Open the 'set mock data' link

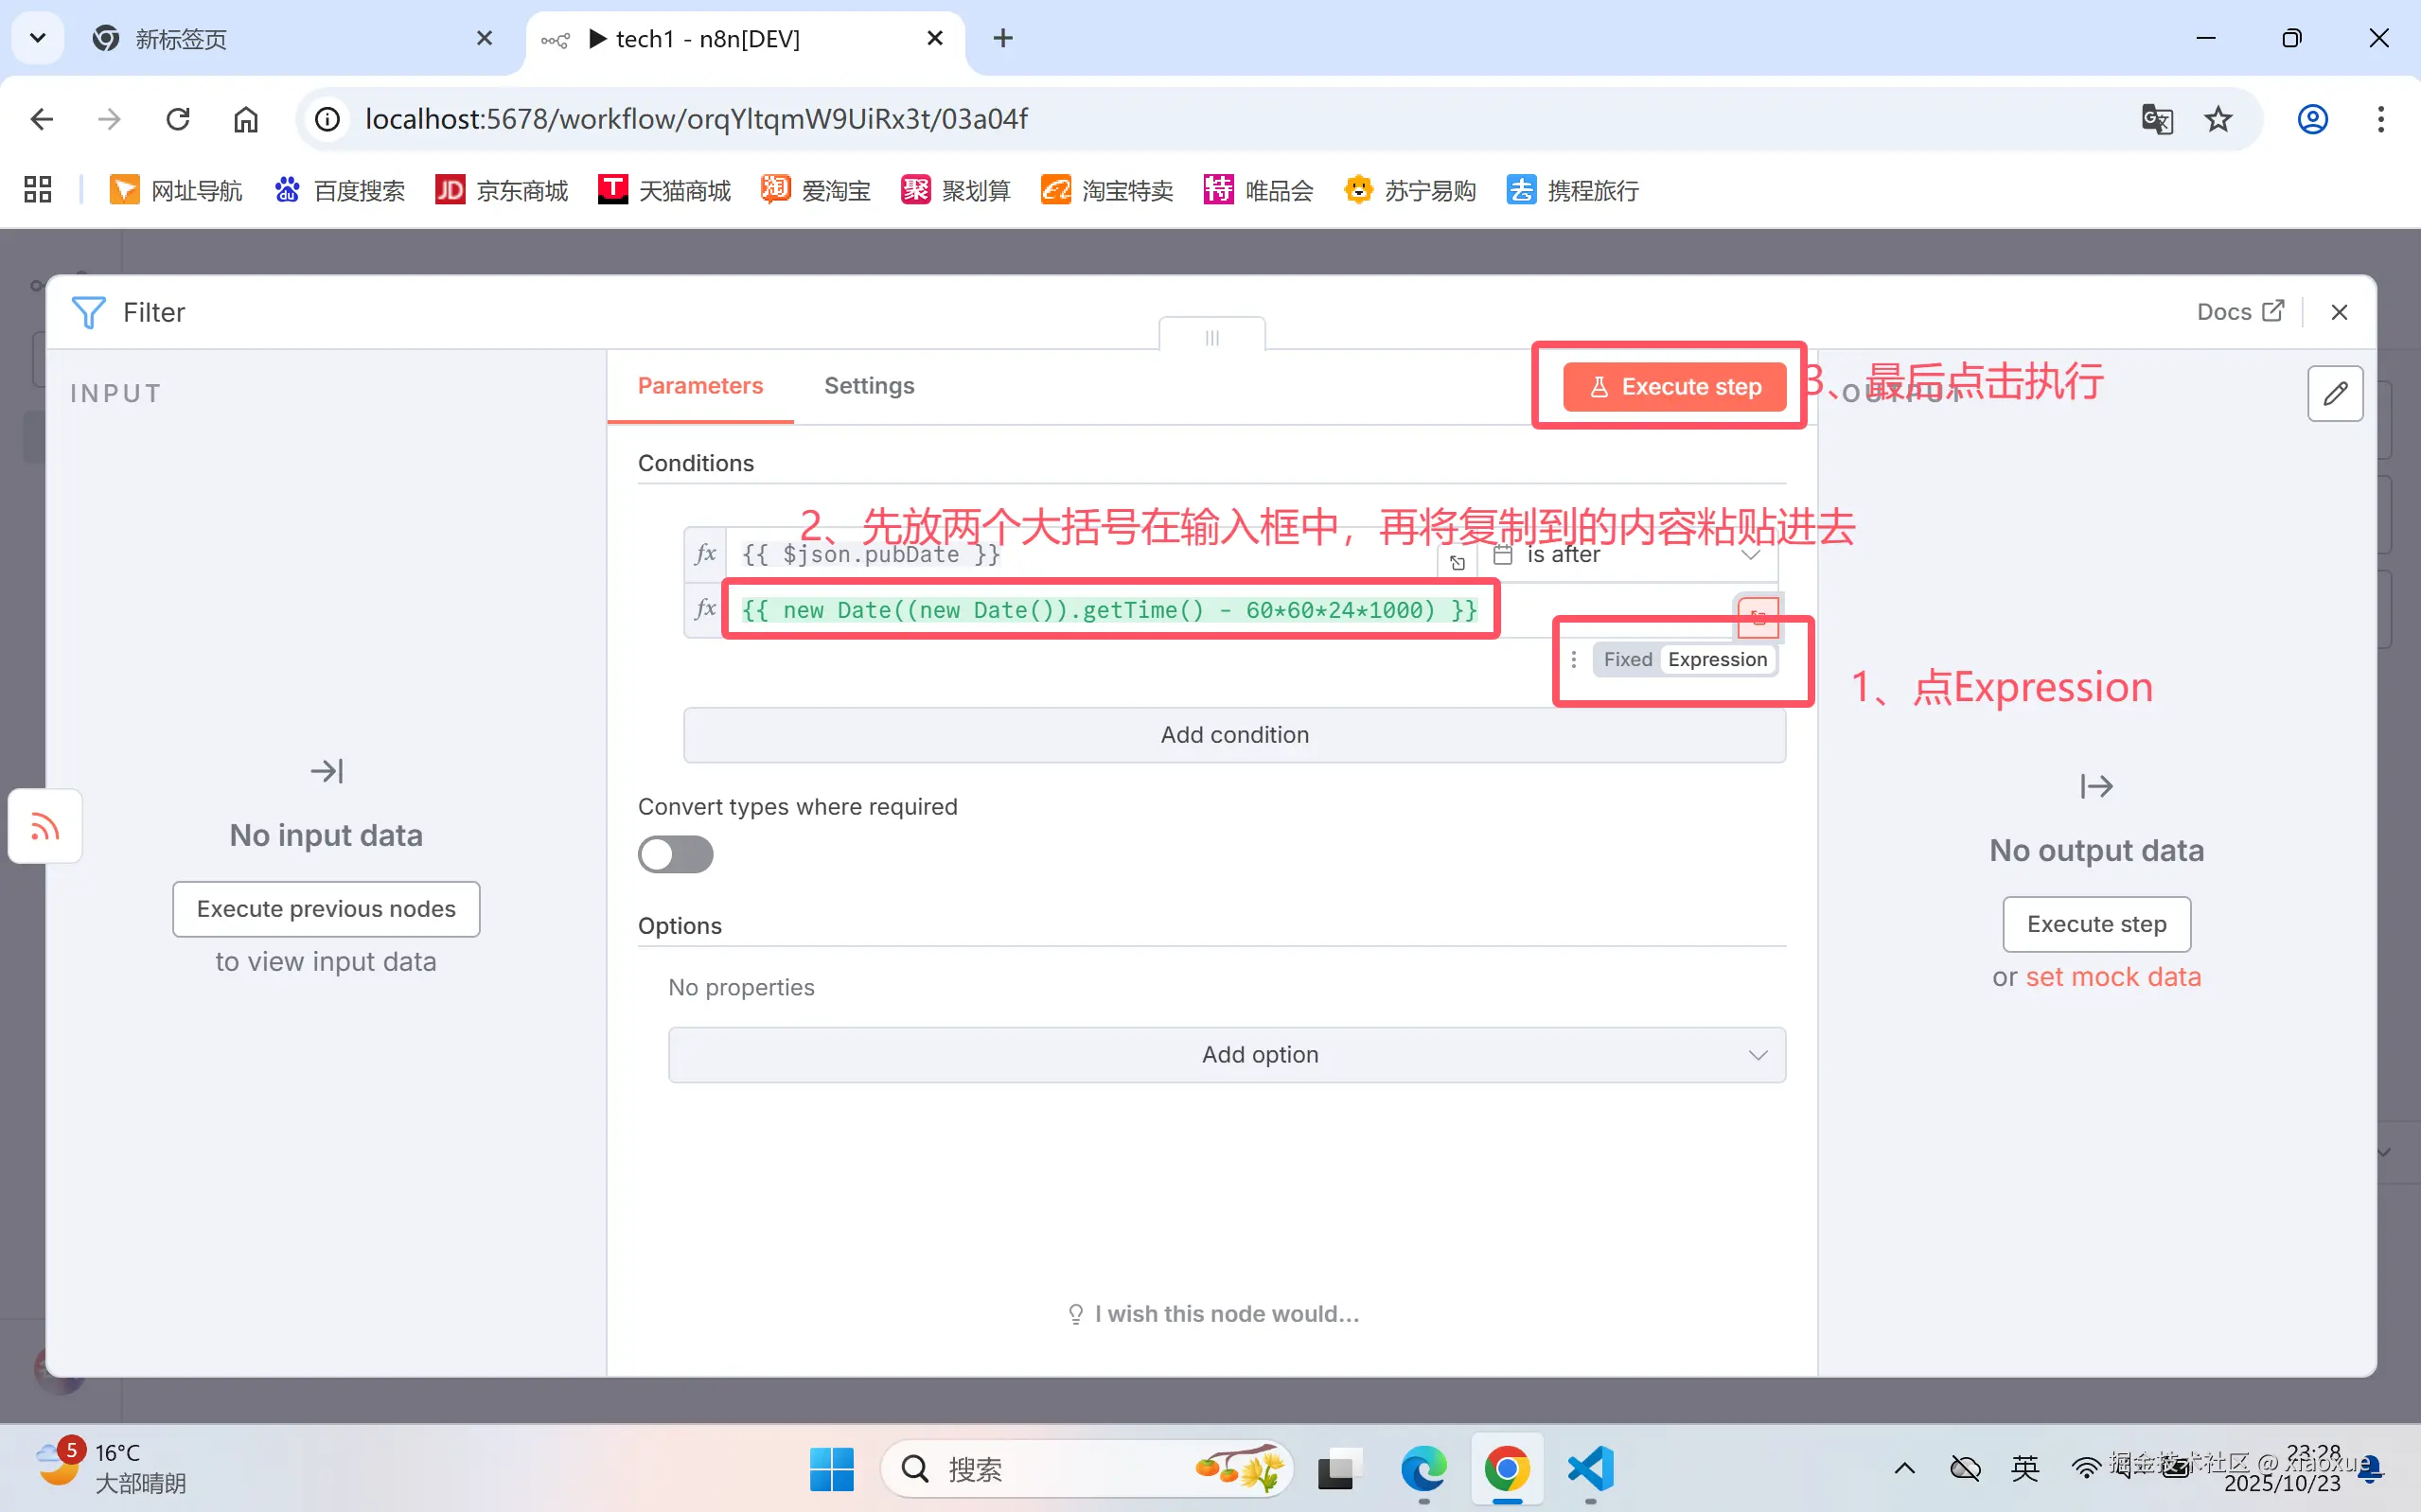pyautogui.click(x=2116, y=977)
